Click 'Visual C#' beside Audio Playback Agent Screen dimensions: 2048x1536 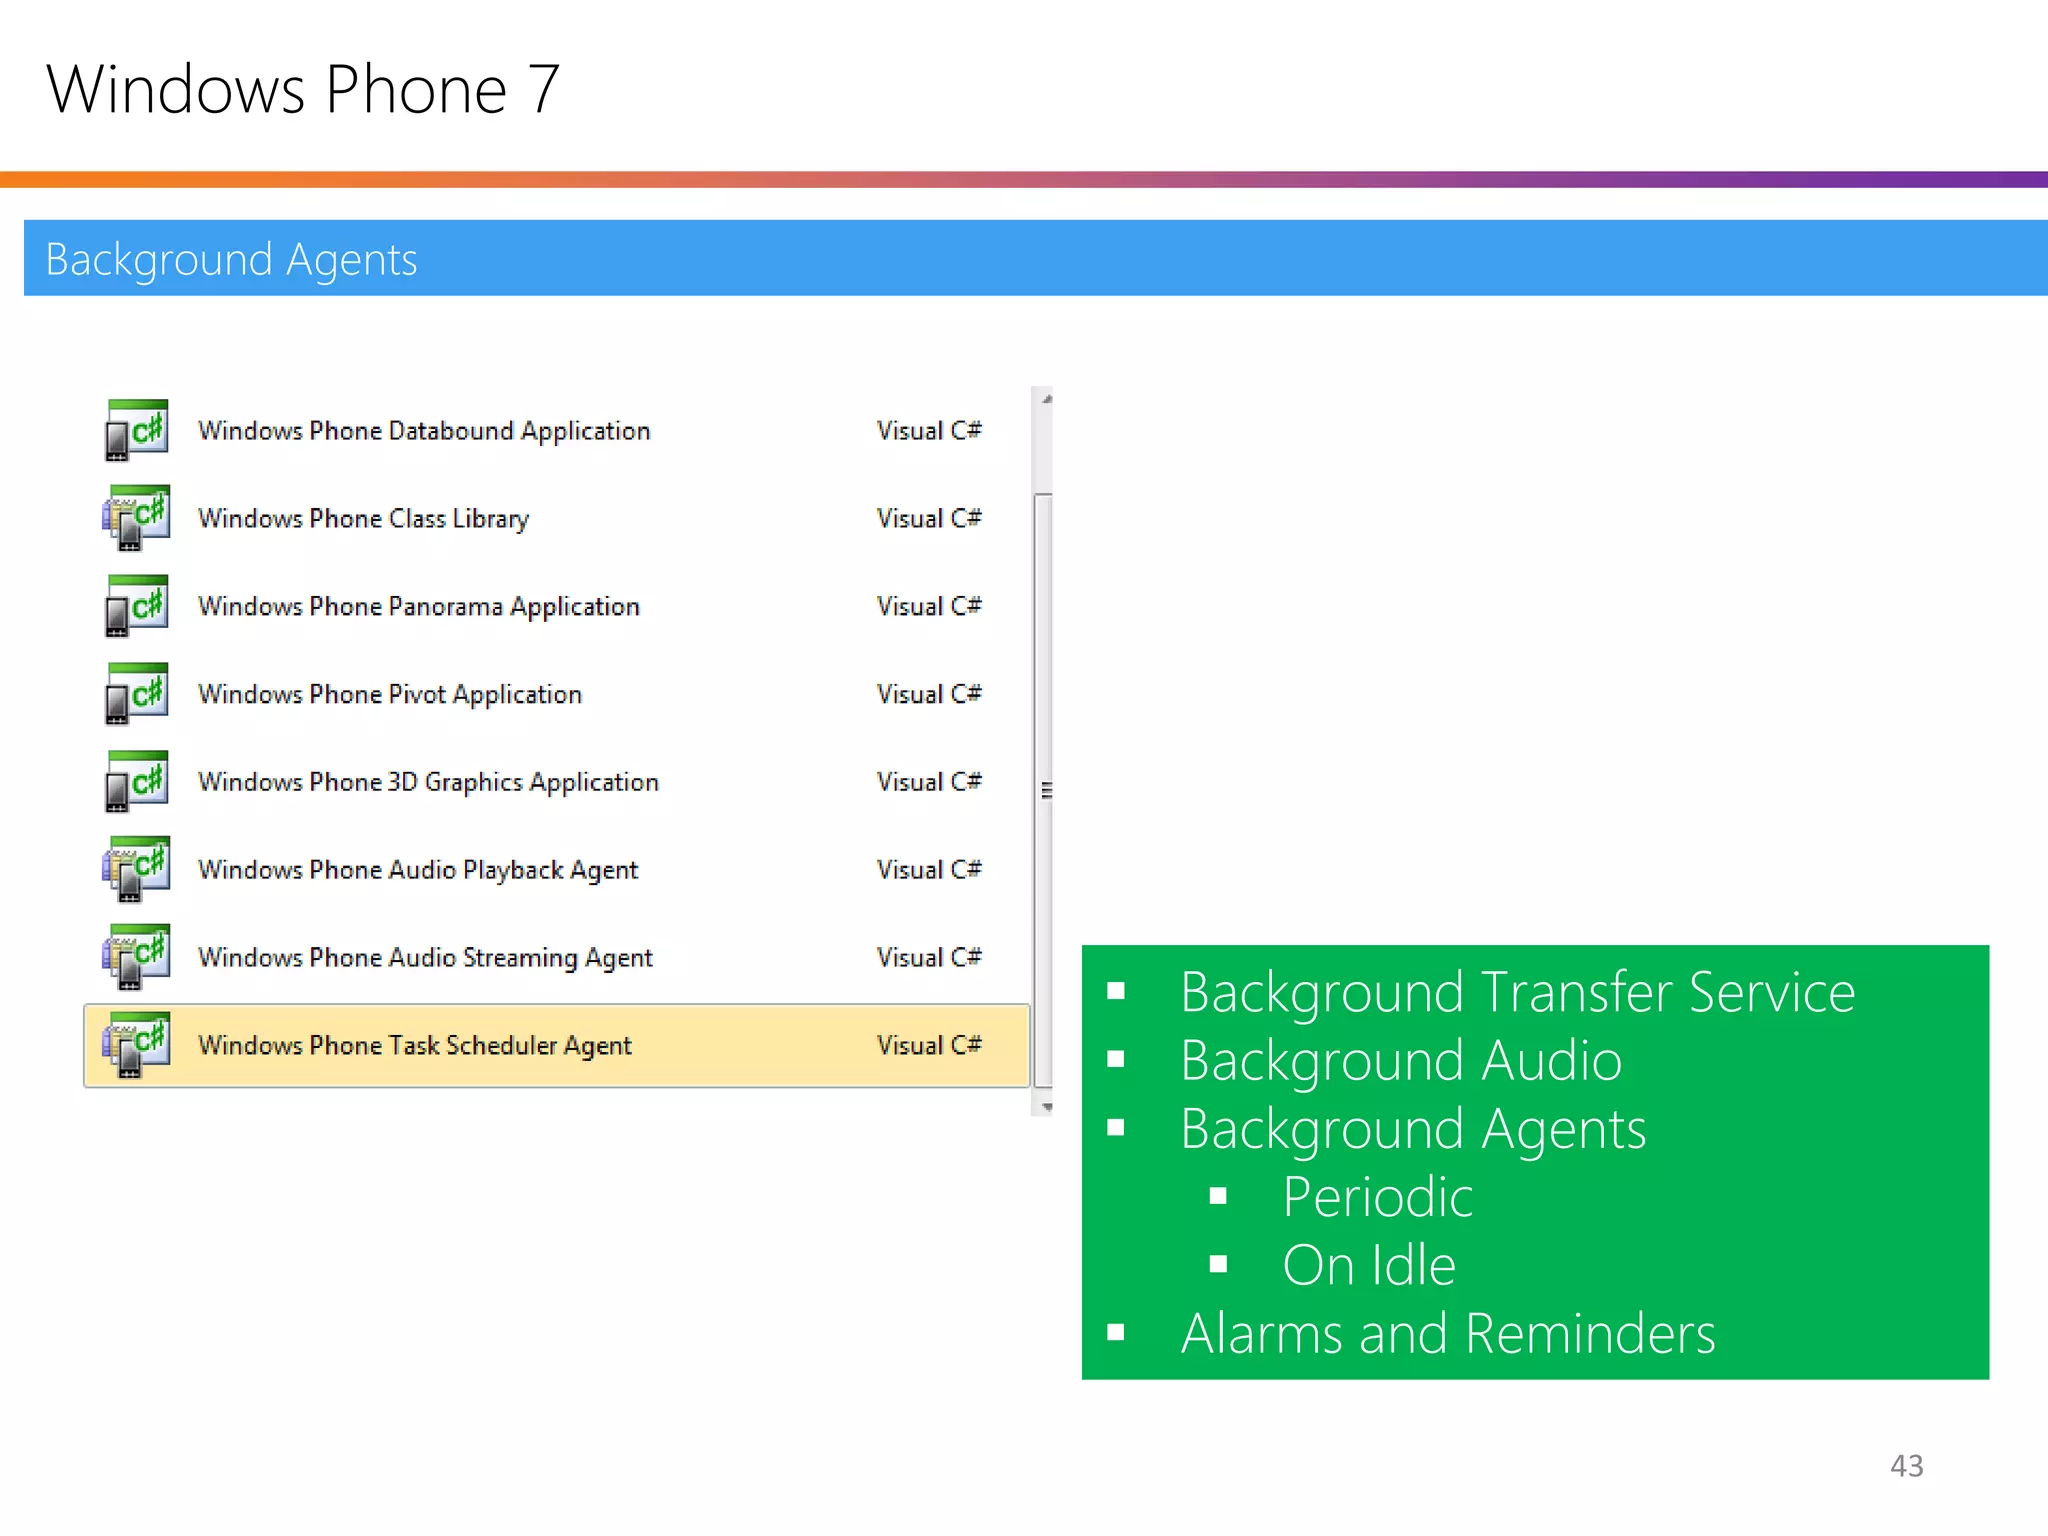coord(929,869)
